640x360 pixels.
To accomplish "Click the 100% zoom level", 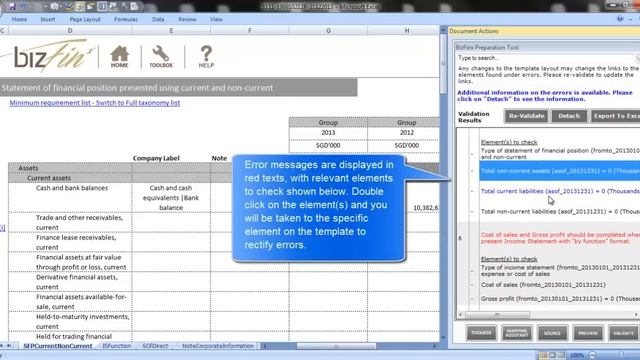I will pyautogui.click(x=577, y=355).
